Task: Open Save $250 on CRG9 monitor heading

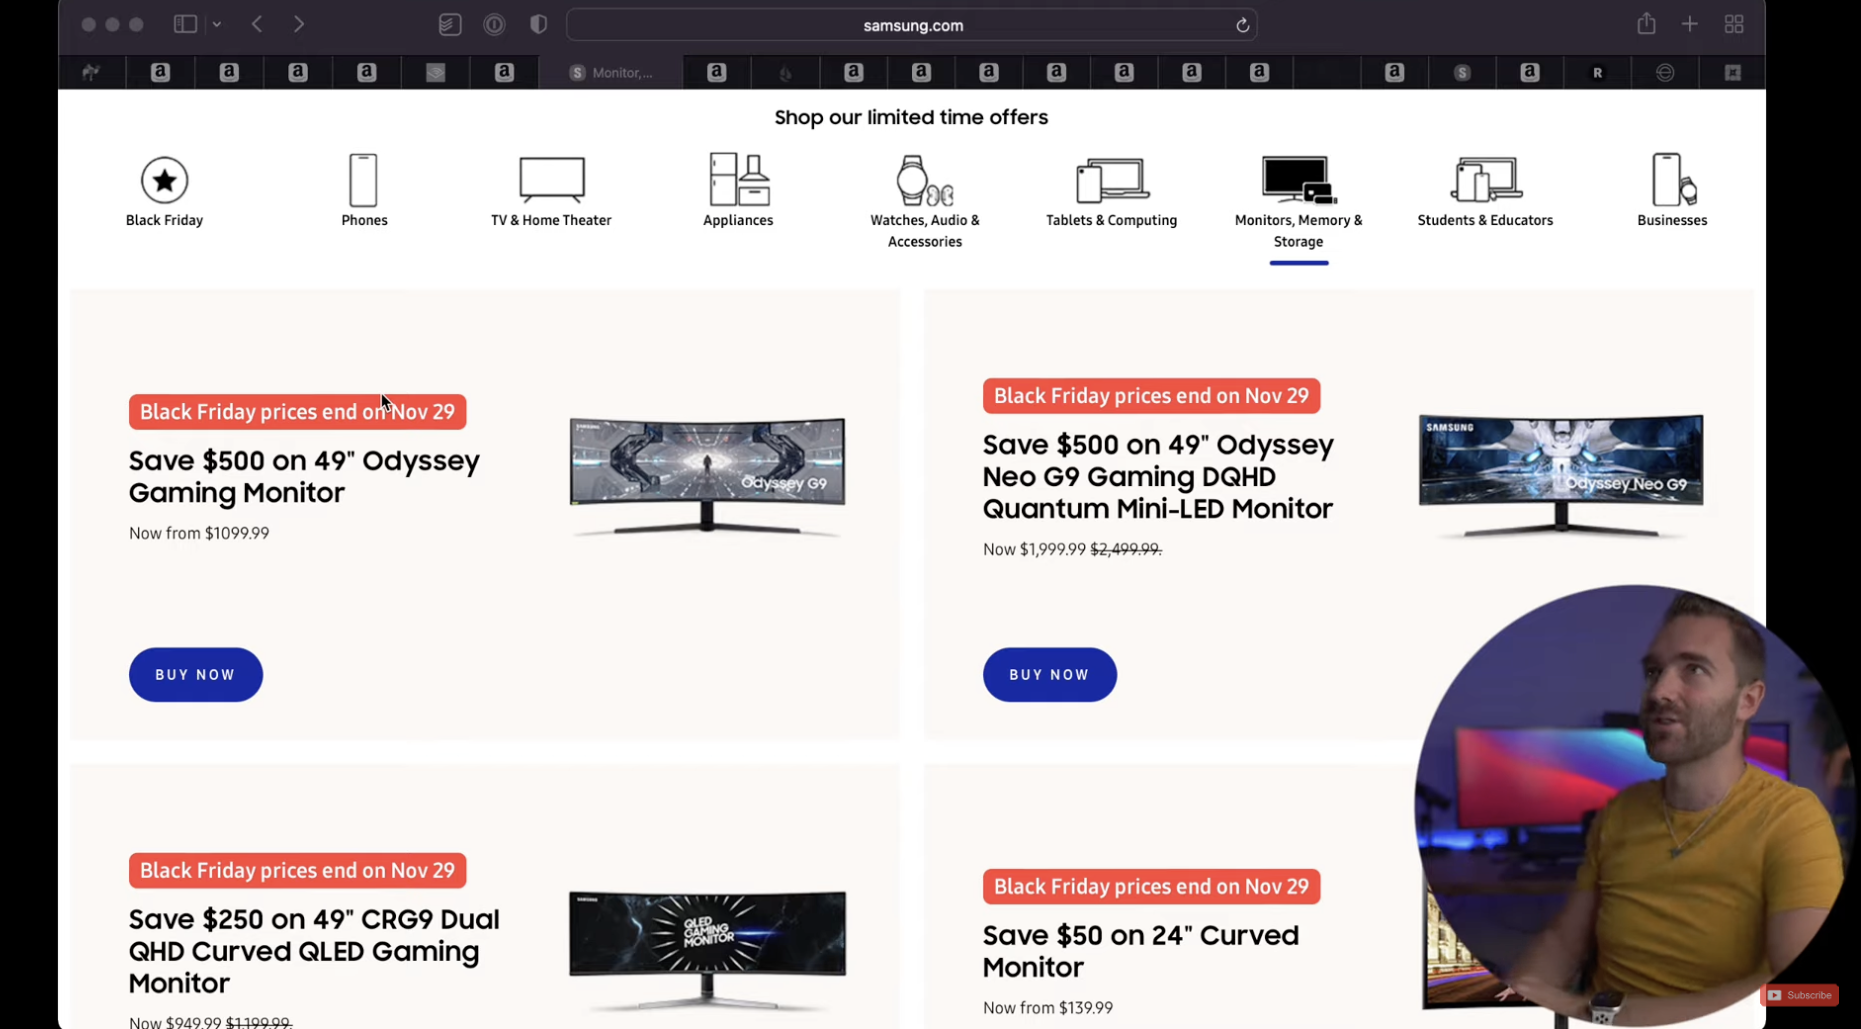Action: [314, 950]
